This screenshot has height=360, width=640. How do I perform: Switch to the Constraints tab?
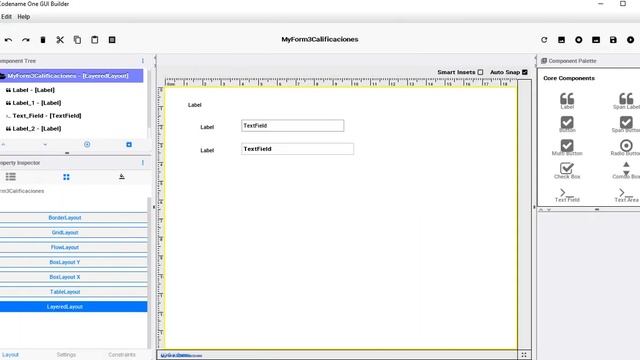pyautogui.click(x=122, y=355)
